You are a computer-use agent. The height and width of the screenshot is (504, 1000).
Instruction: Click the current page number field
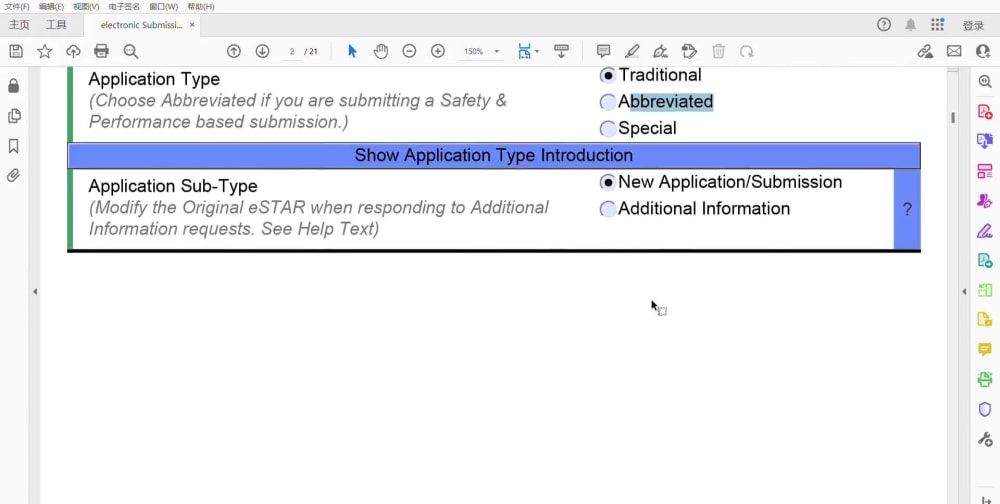(x=291, y=52)
